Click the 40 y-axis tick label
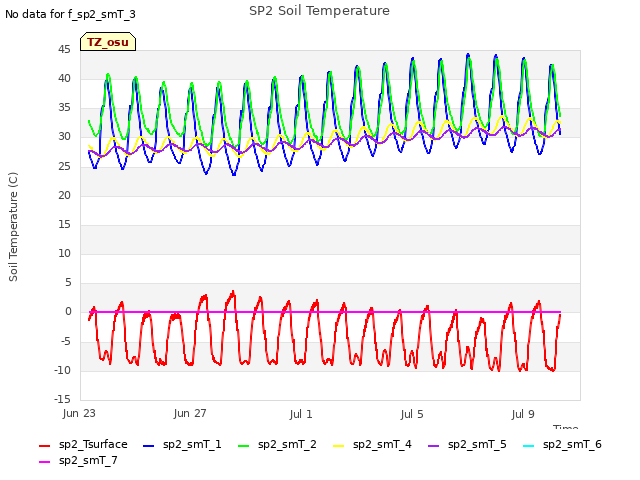Image resolution: width=640 pixels, height=480 pixels. [x=64, y=78]
